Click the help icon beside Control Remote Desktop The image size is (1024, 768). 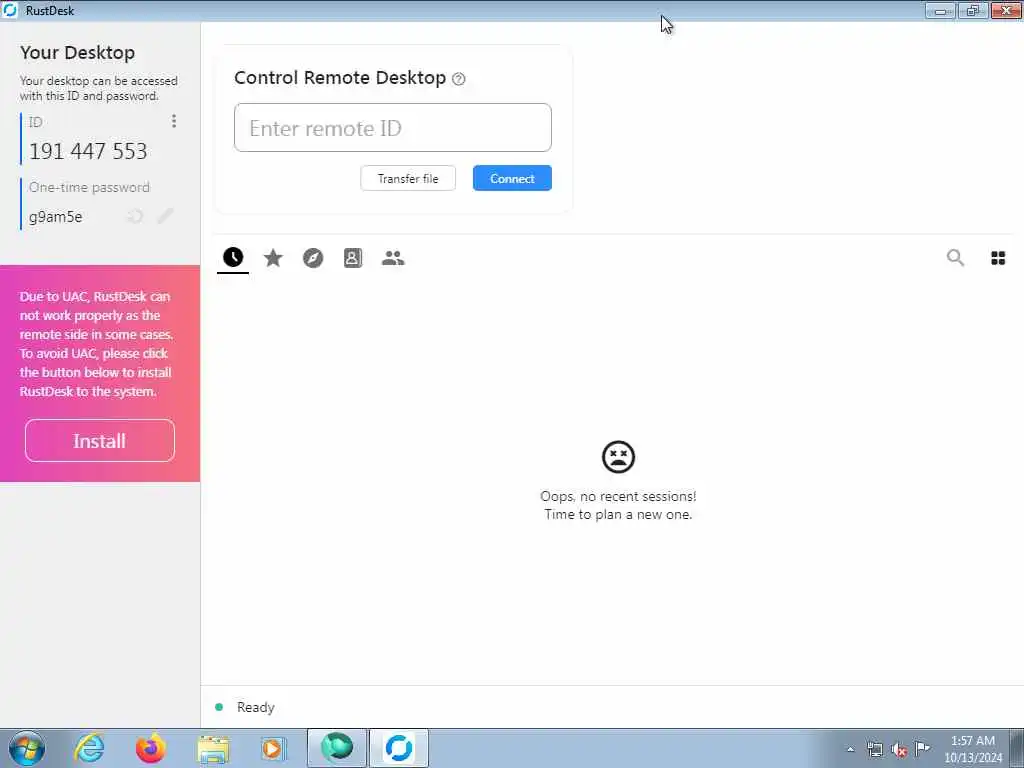coord(458,79)
